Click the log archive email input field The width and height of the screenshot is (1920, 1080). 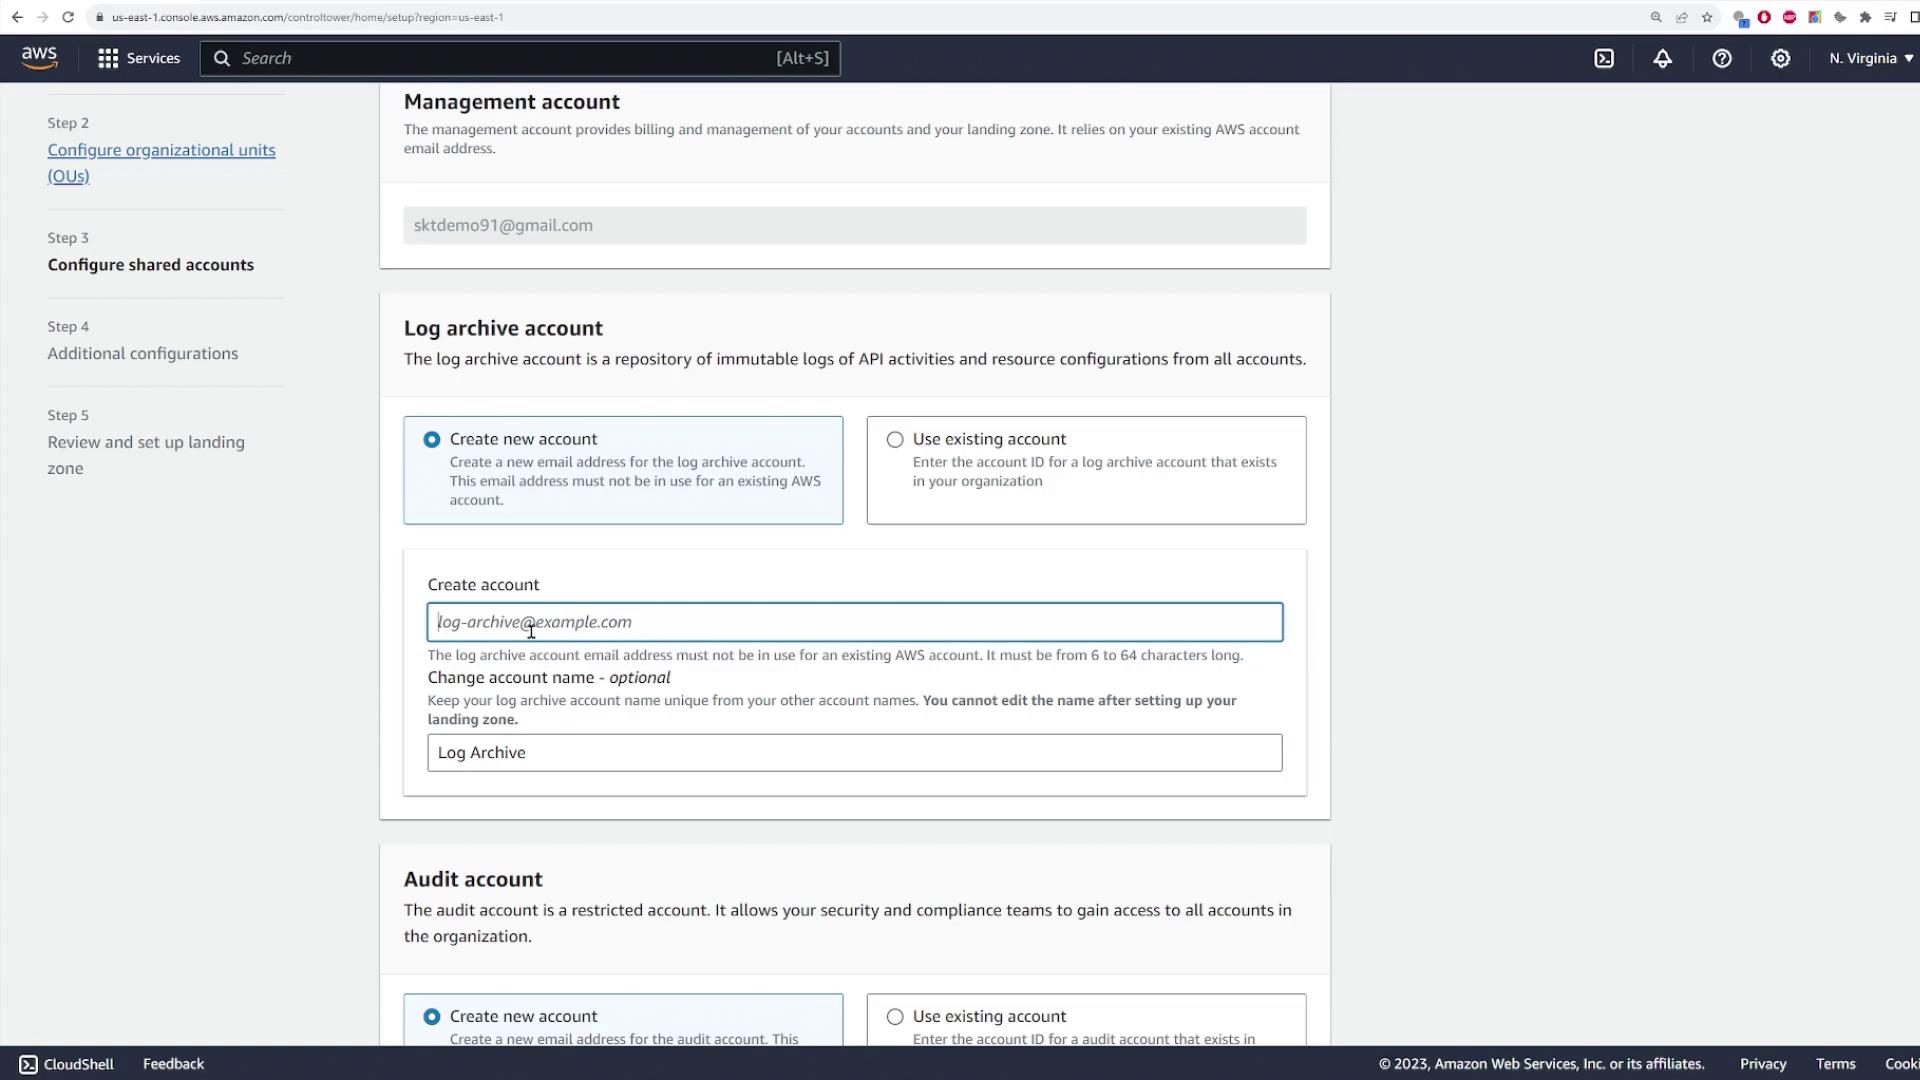(854, 622)
